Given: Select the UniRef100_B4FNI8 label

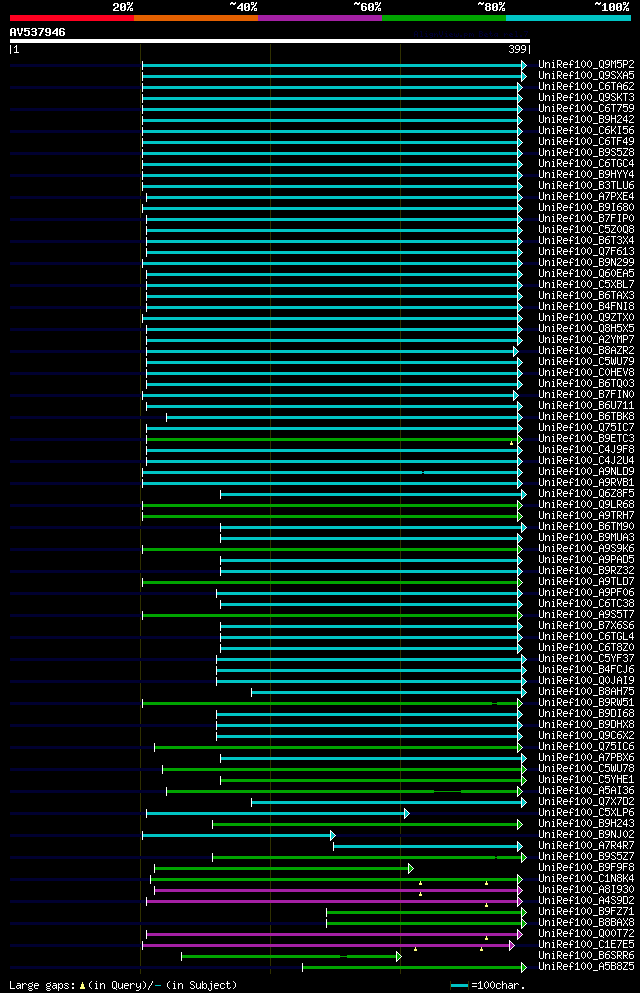Looking at the screenshot, I should tap(586, 307).
